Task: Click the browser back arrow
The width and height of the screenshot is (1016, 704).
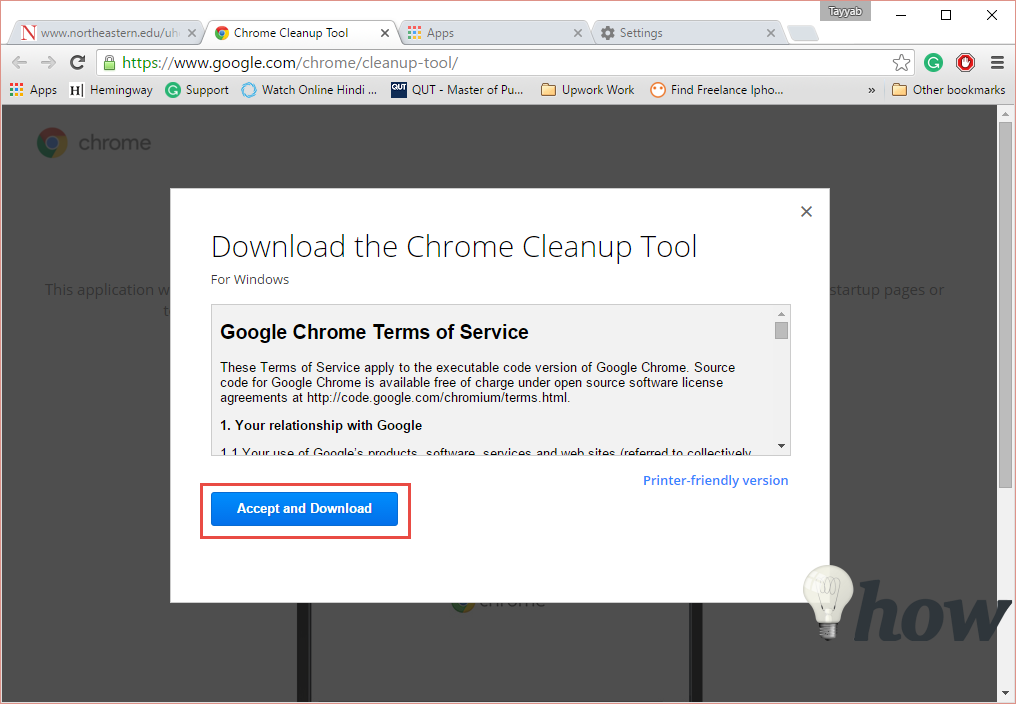Action: click(x=19, y=62)
